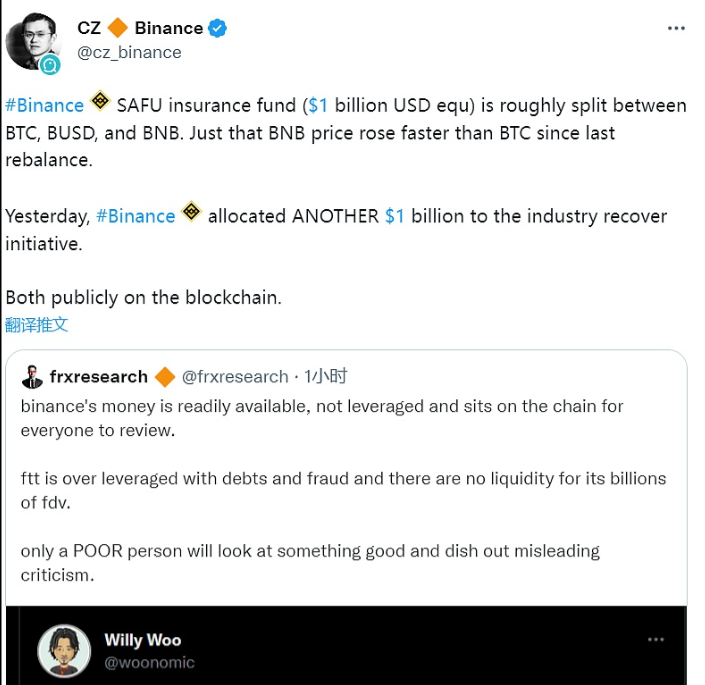Image resolution: width=705 pixels, height=685 pixels.
Task: Click the orange diamond beside frxresearch
Action: 165,376
